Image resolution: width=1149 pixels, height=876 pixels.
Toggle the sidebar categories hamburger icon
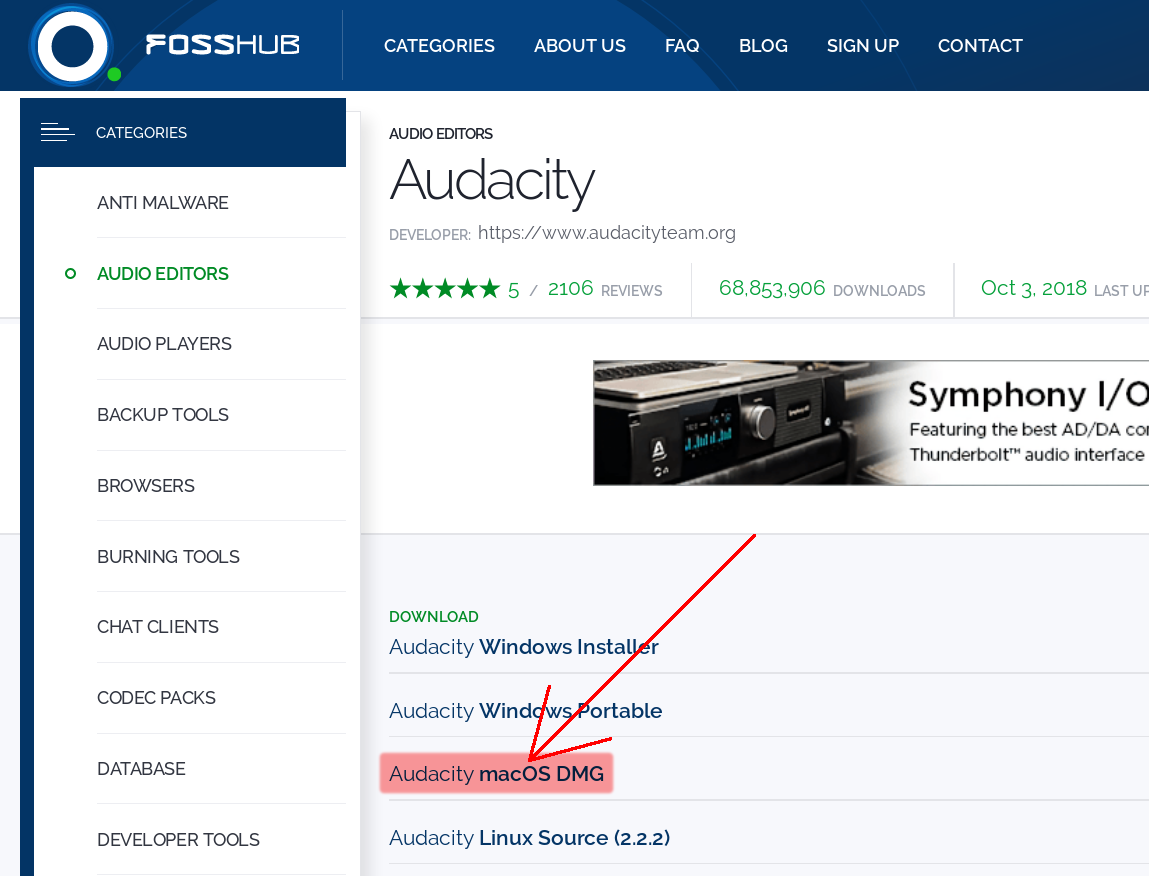[x=57, y=132]
